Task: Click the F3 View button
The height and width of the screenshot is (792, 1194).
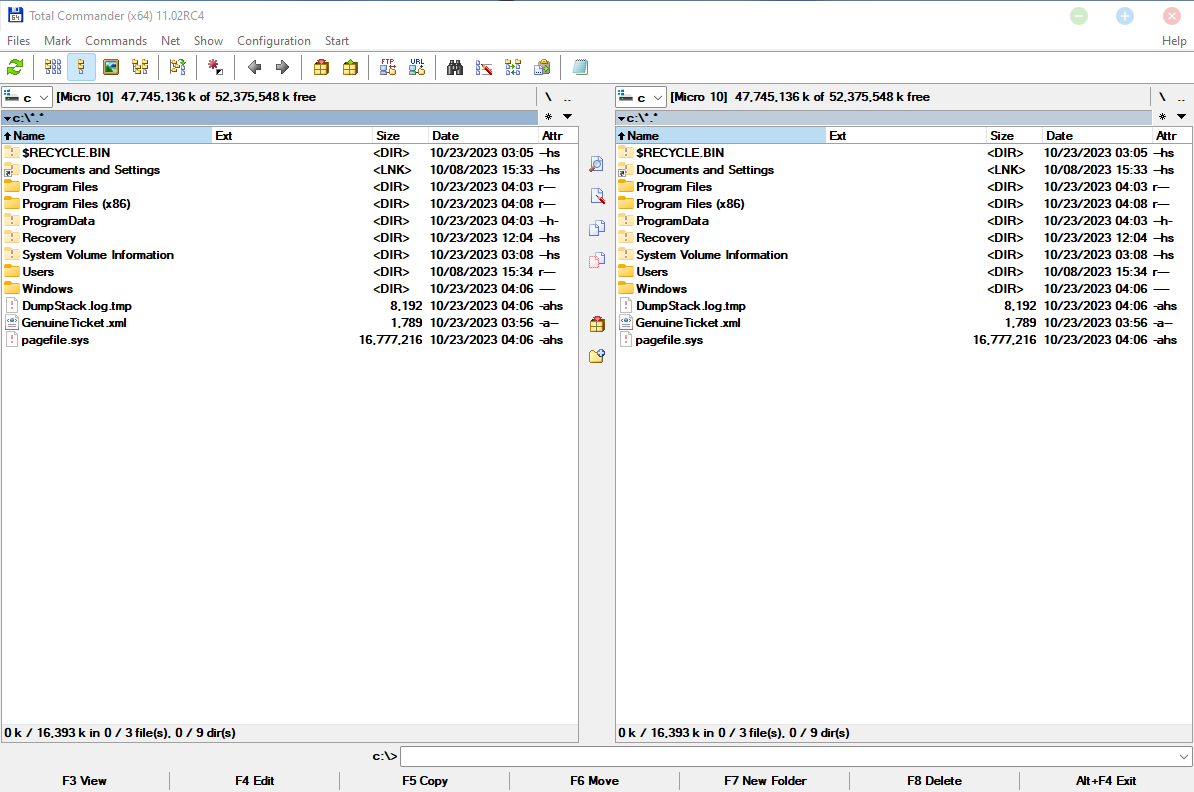Action: click(x=85, y=781)
